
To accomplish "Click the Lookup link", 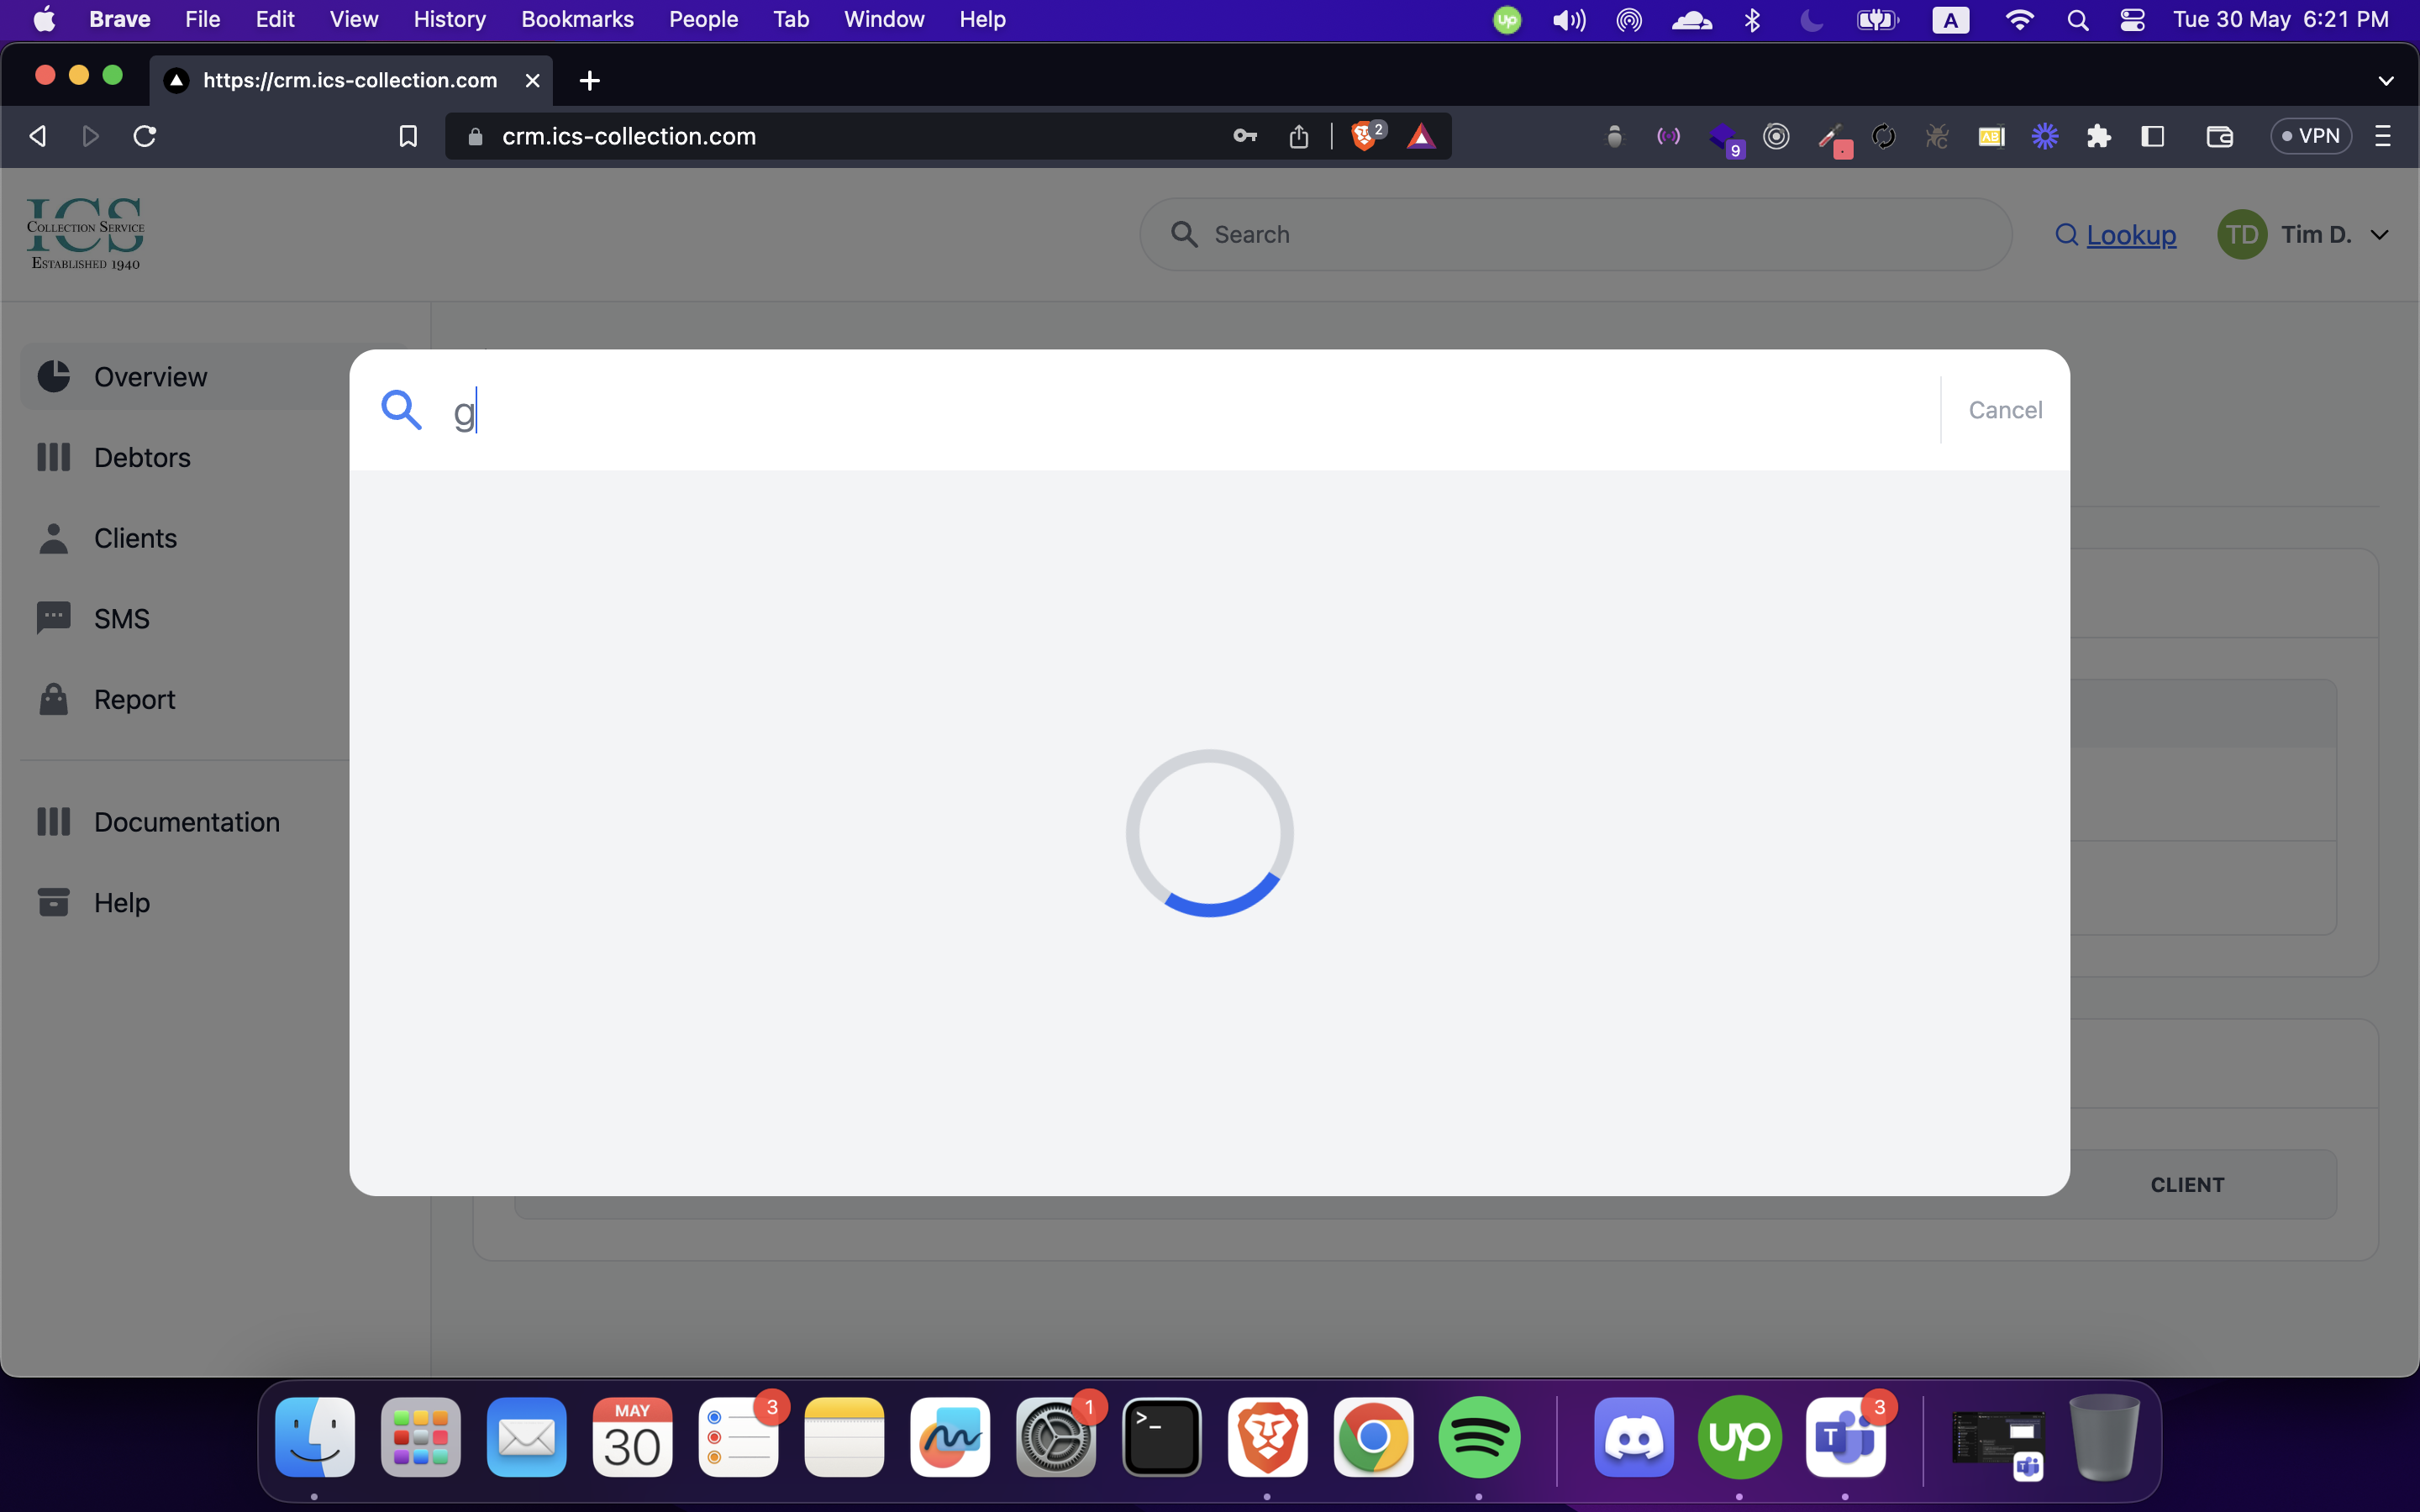I will pyautogui.click(x=2130, y=235).
